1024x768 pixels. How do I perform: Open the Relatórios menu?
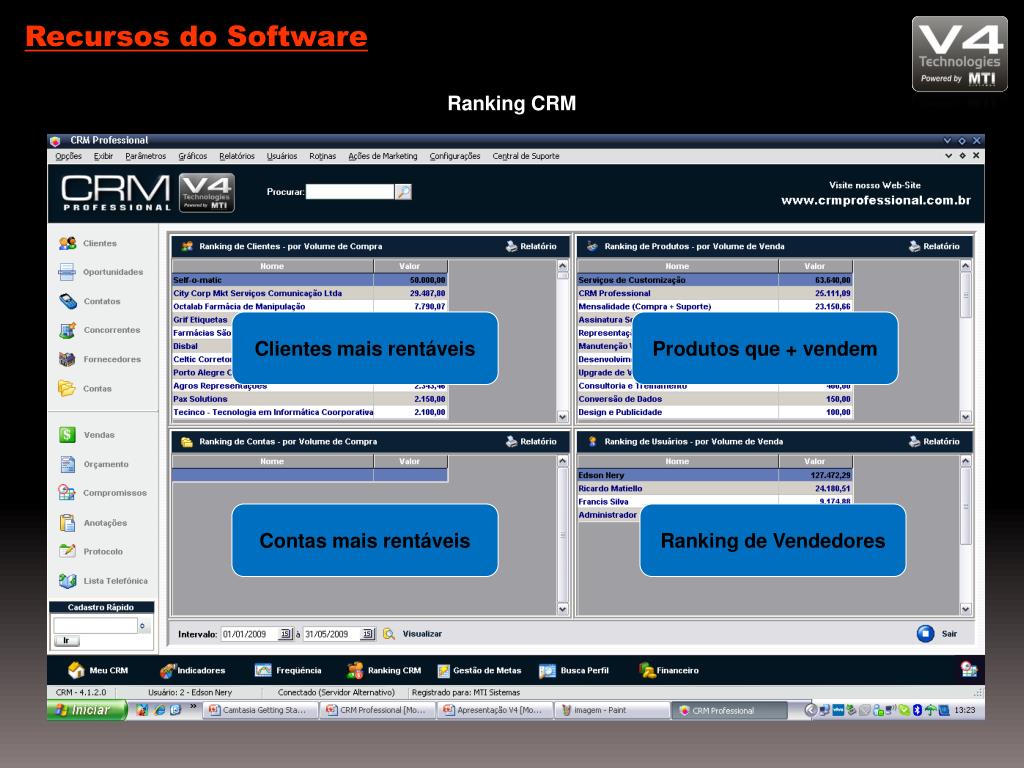[x=237, y=156]
